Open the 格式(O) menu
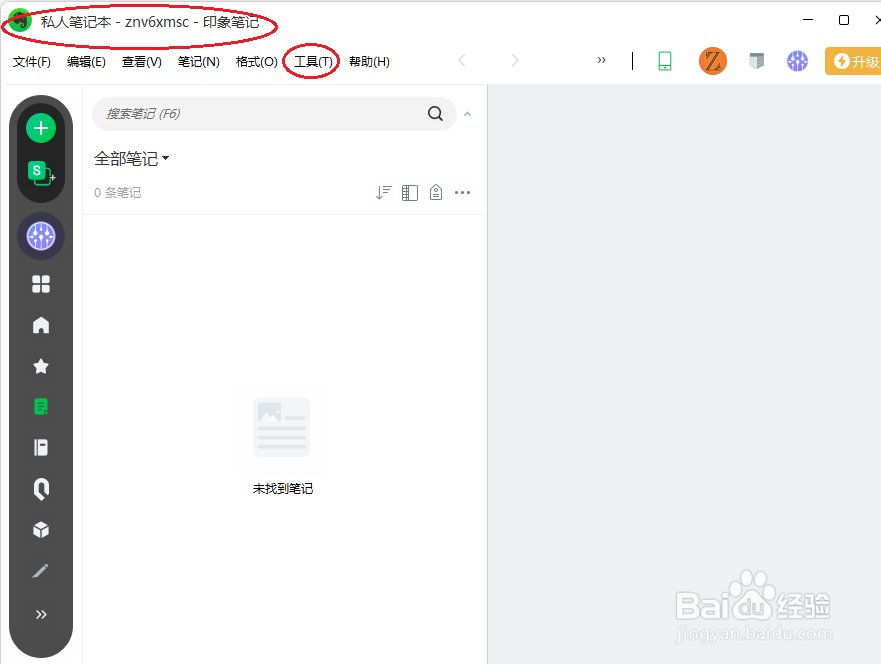 (x=255, y=61)
